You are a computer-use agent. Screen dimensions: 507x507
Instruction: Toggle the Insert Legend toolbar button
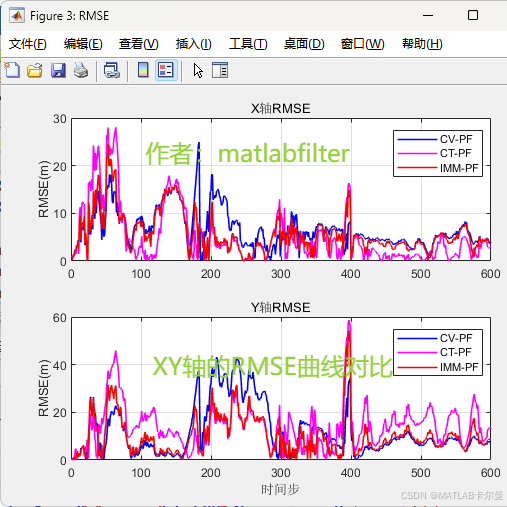click(x=166, y=70)
